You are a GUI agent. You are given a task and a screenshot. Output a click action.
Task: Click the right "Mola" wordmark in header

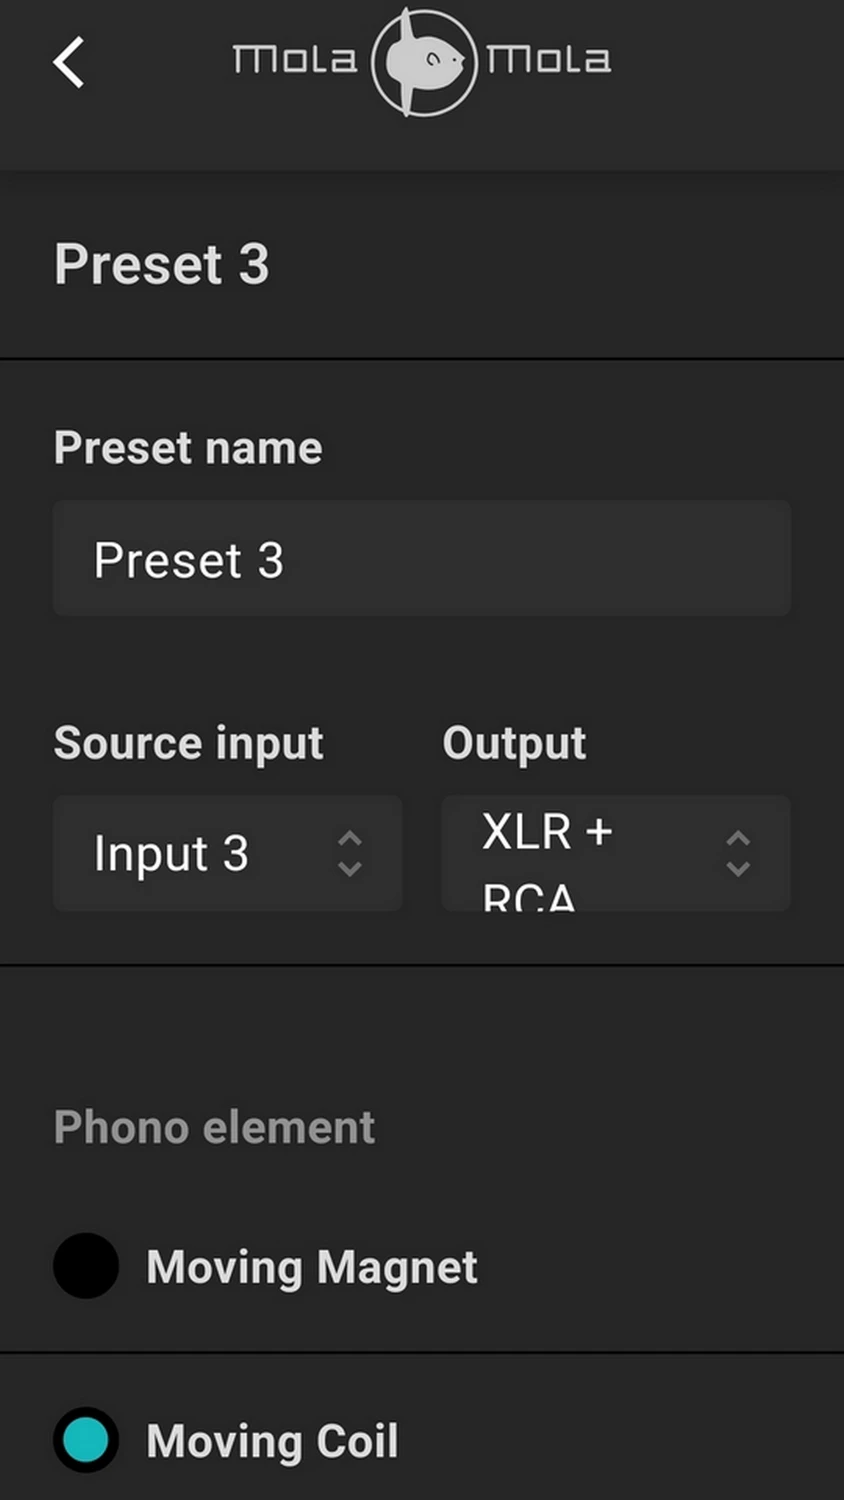coord(548,60)
